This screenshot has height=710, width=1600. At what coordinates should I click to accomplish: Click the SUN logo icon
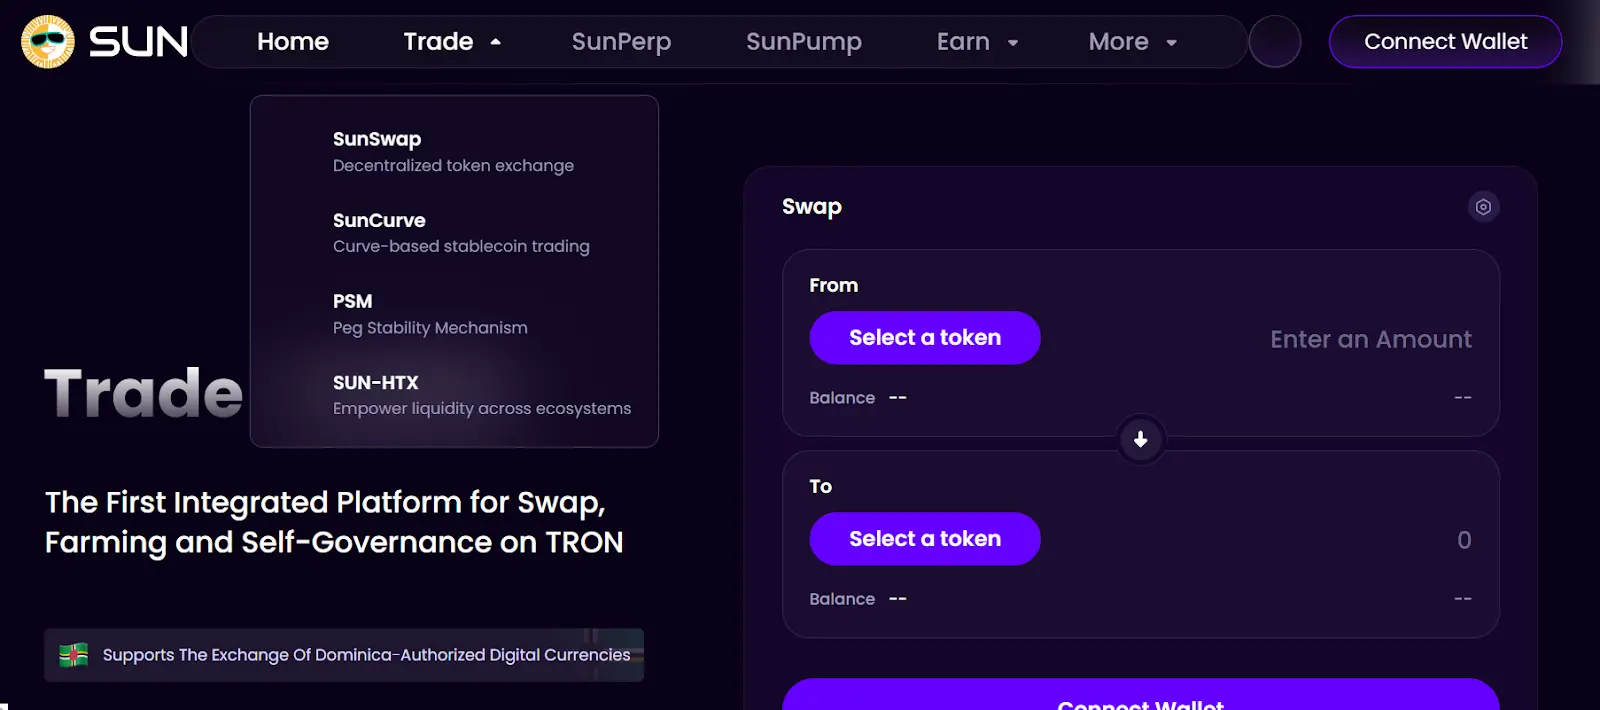[48, 41]
